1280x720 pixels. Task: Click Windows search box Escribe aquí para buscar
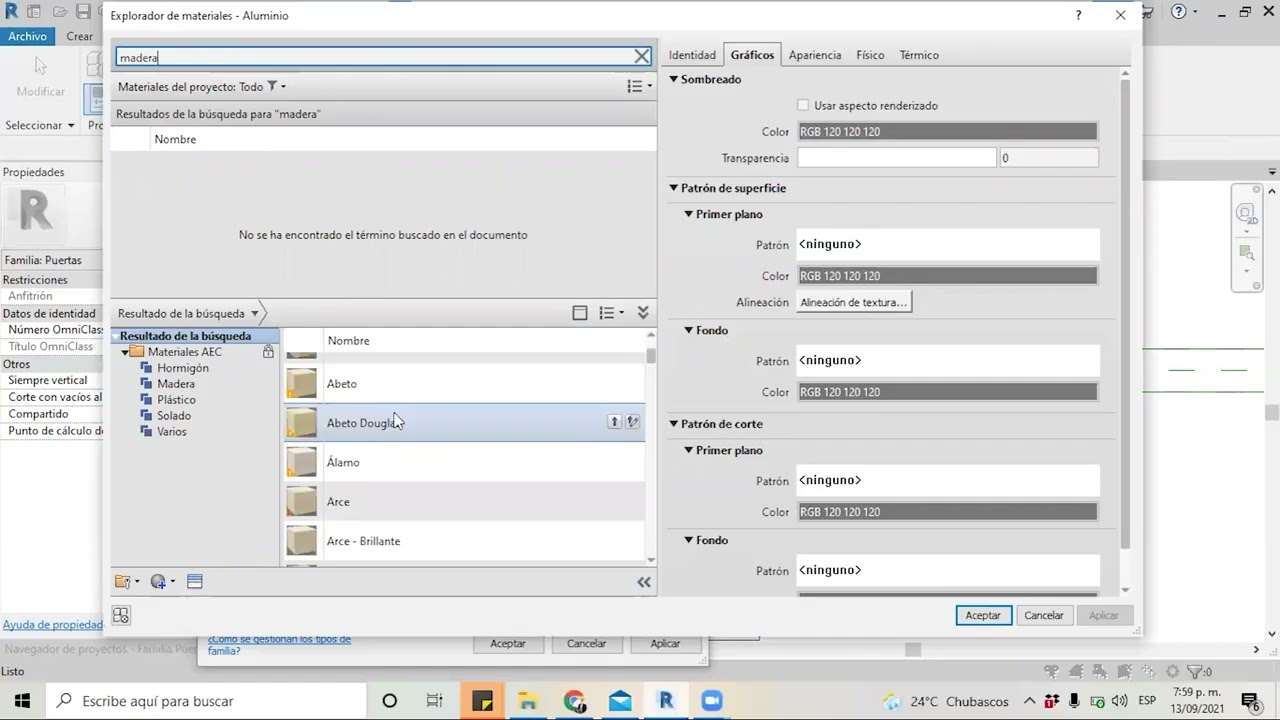click(x=206, y=701)
